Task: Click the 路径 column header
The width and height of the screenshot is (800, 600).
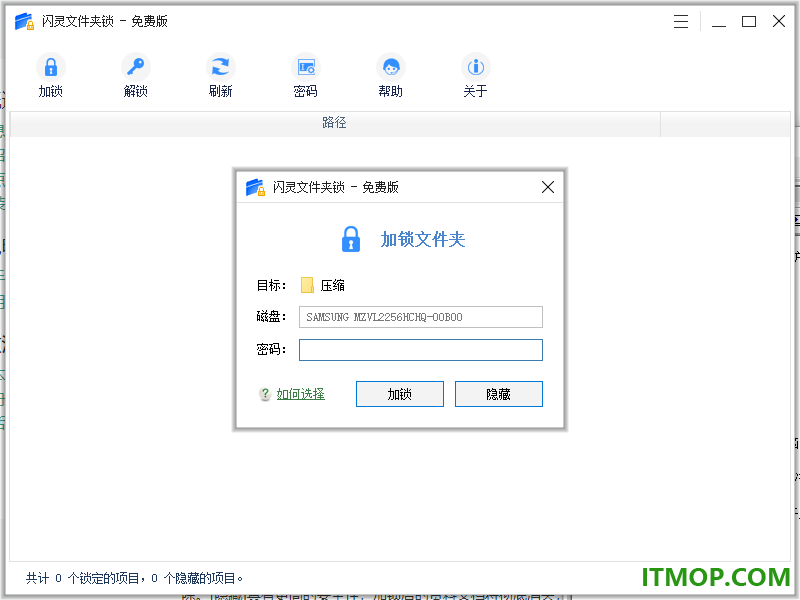Action: click(x=335, y=123)
